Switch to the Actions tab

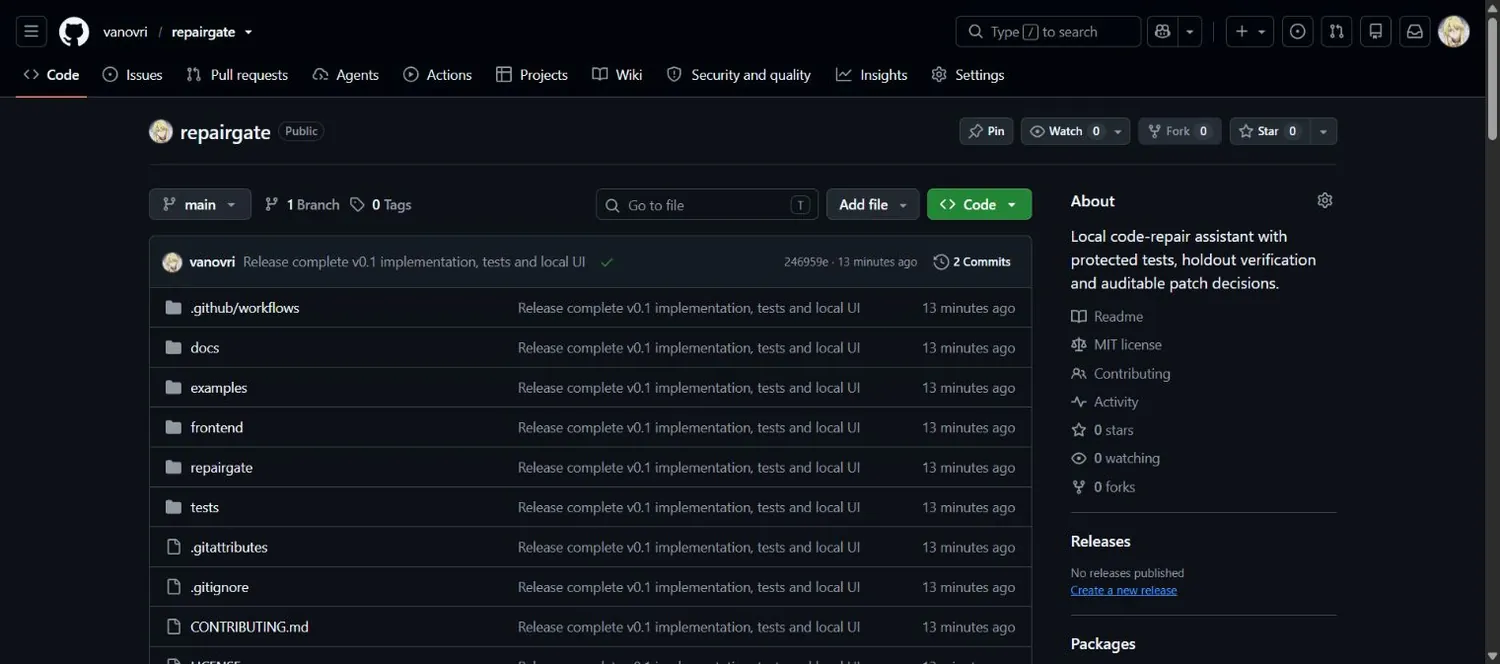tap(437, 75)
